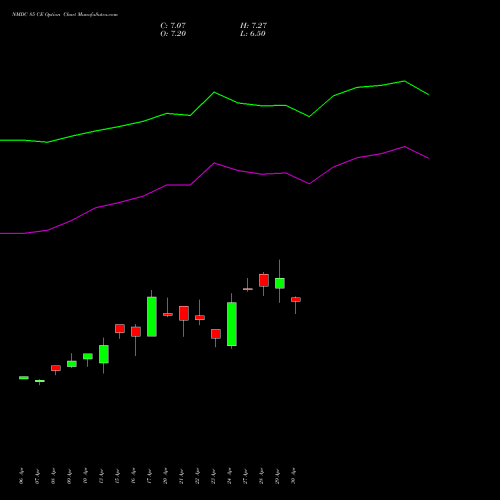Viewport: 500px width, 500px height.
Task: Click the red candle above 08 Apr
Action: tap(56, 368)
